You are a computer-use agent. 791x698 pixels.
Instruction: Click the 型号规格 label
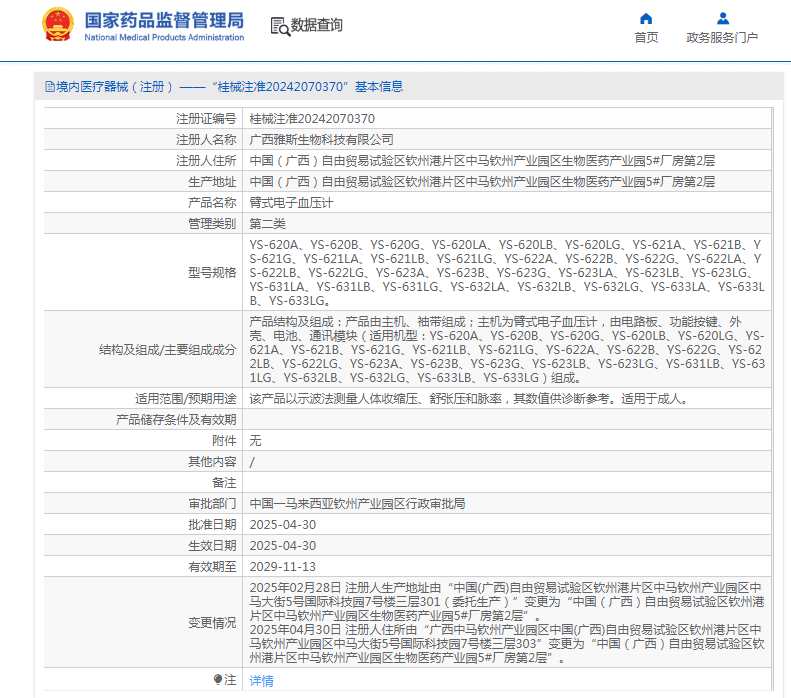pyautogui.click(x=212, y=273)
